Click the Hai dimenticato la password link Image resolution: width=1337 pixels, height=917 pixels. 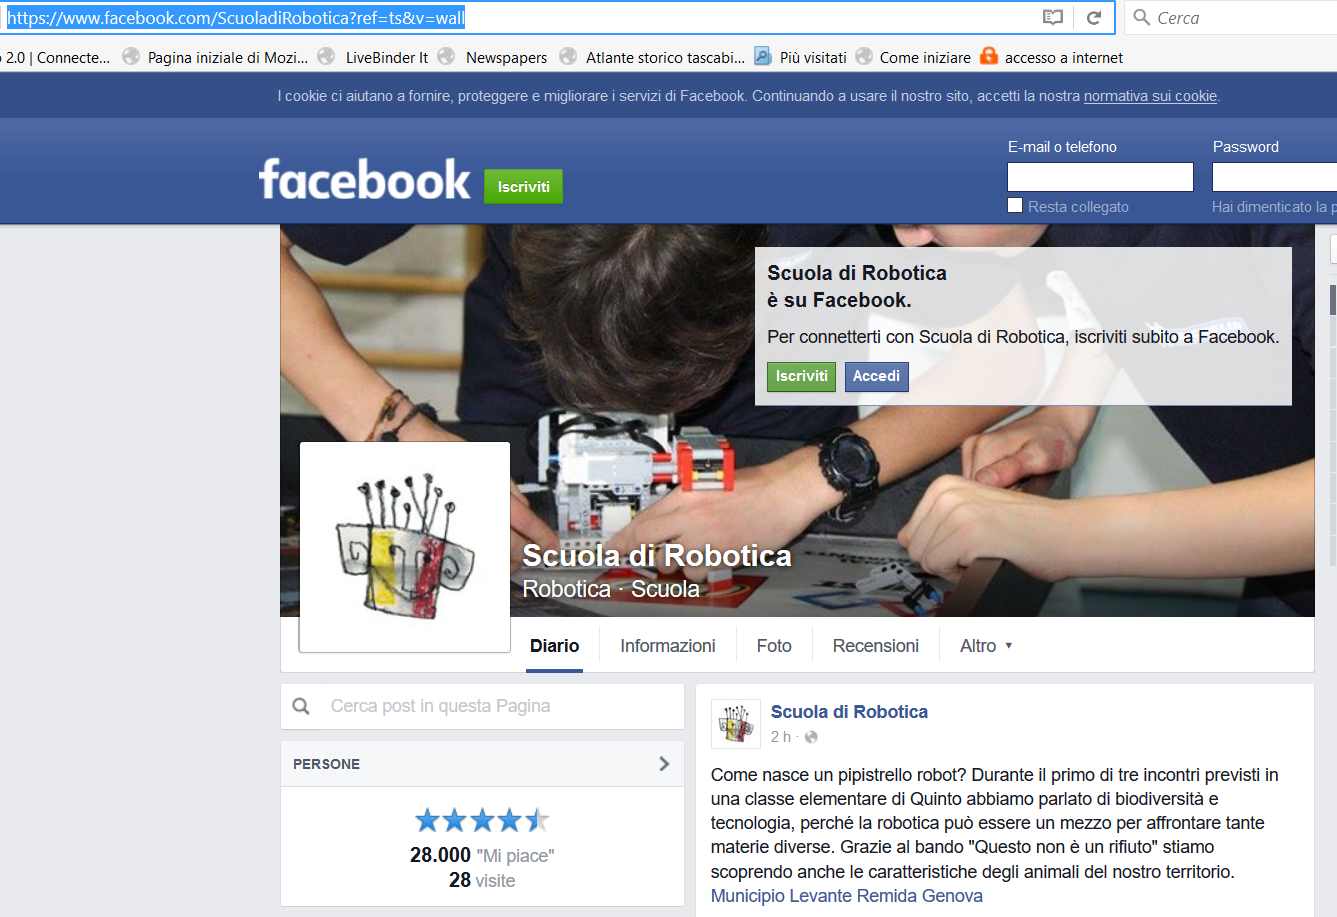point(1274,207)
